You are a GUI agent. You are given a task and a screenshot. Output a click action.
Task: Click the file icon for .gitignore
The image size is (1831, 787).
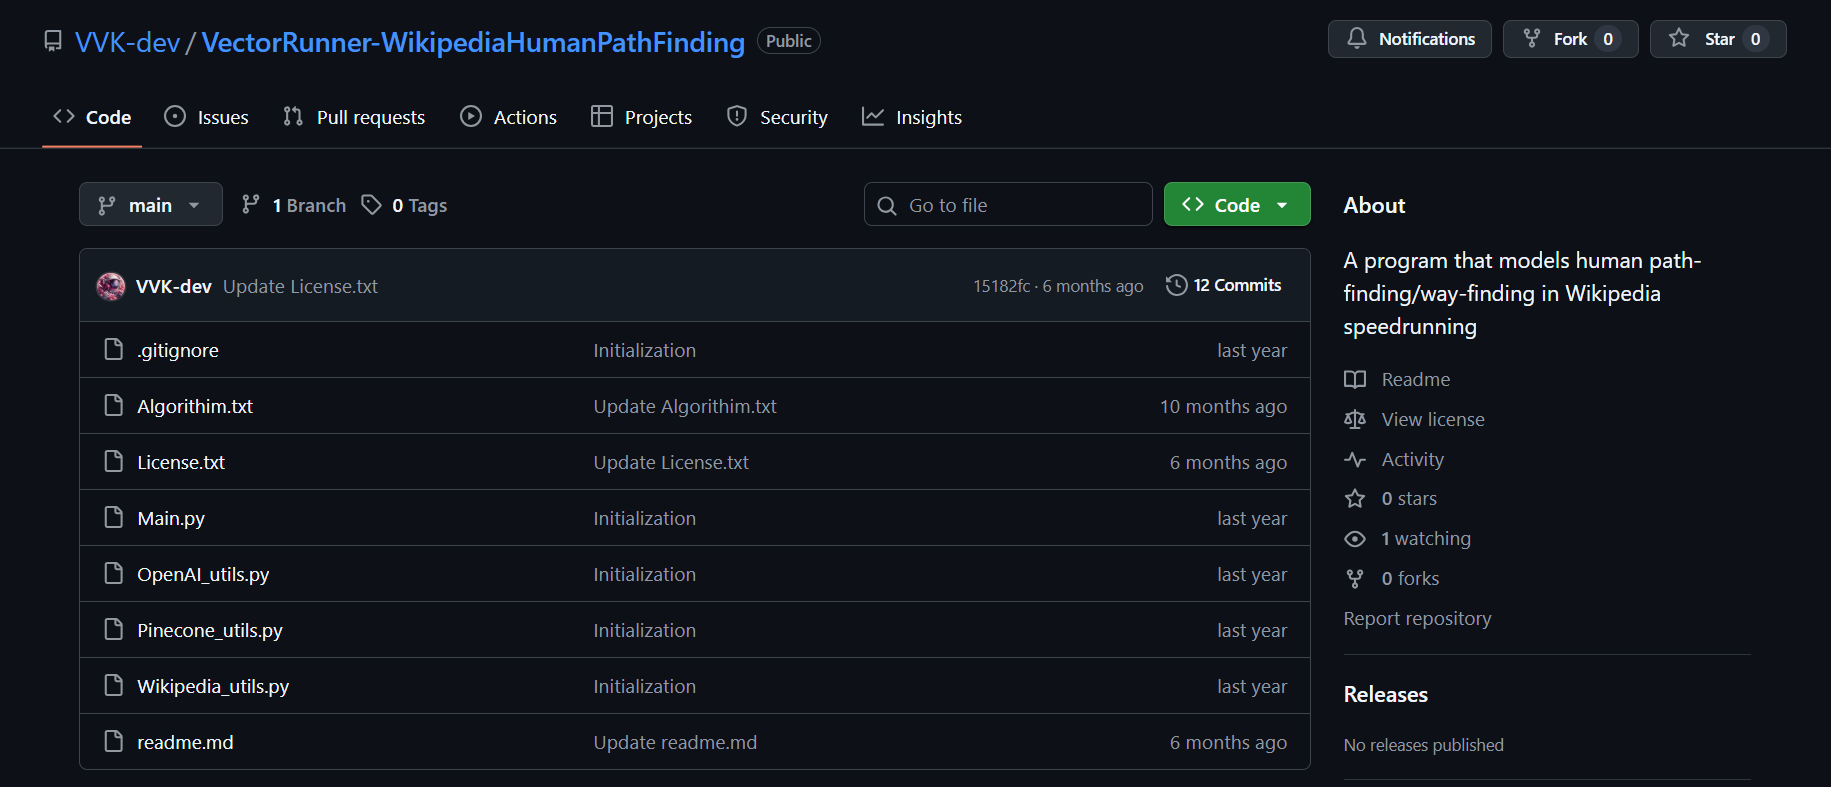114,350
